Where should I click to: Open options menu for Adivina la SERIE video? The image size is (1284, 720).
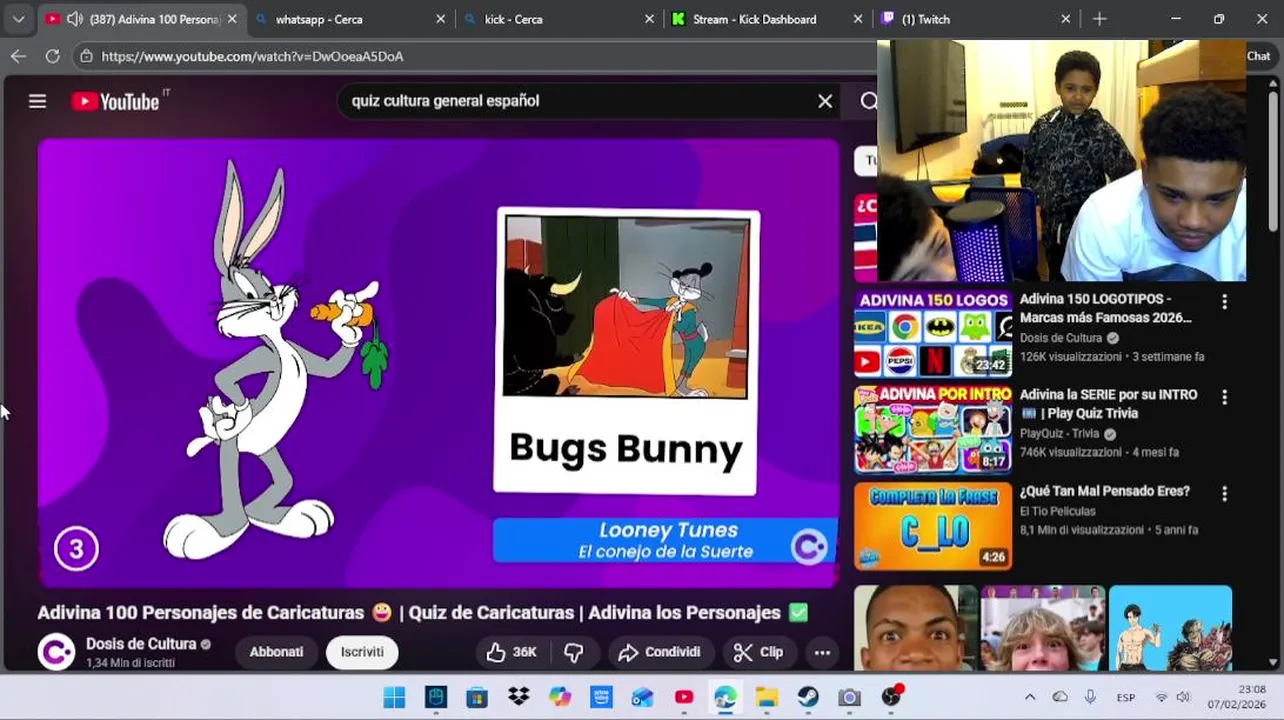point(1224,397)
